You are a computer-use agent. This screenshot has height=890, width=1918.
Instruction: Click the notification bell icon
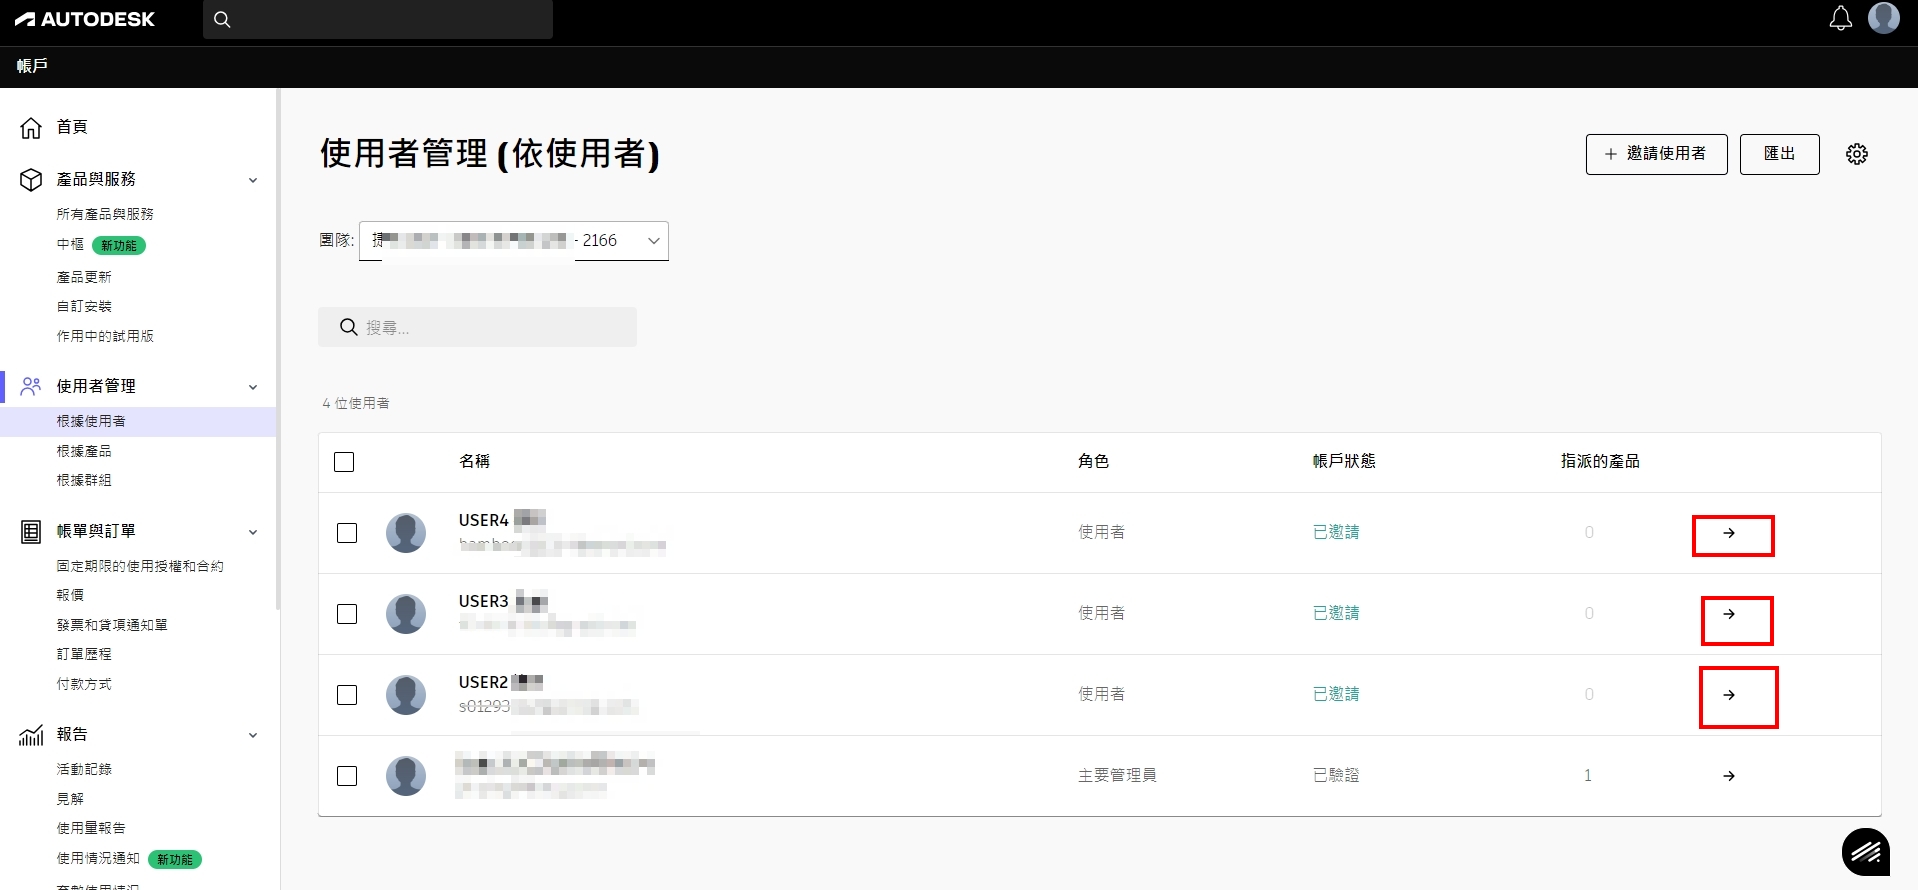click(x=1840, y=19)
